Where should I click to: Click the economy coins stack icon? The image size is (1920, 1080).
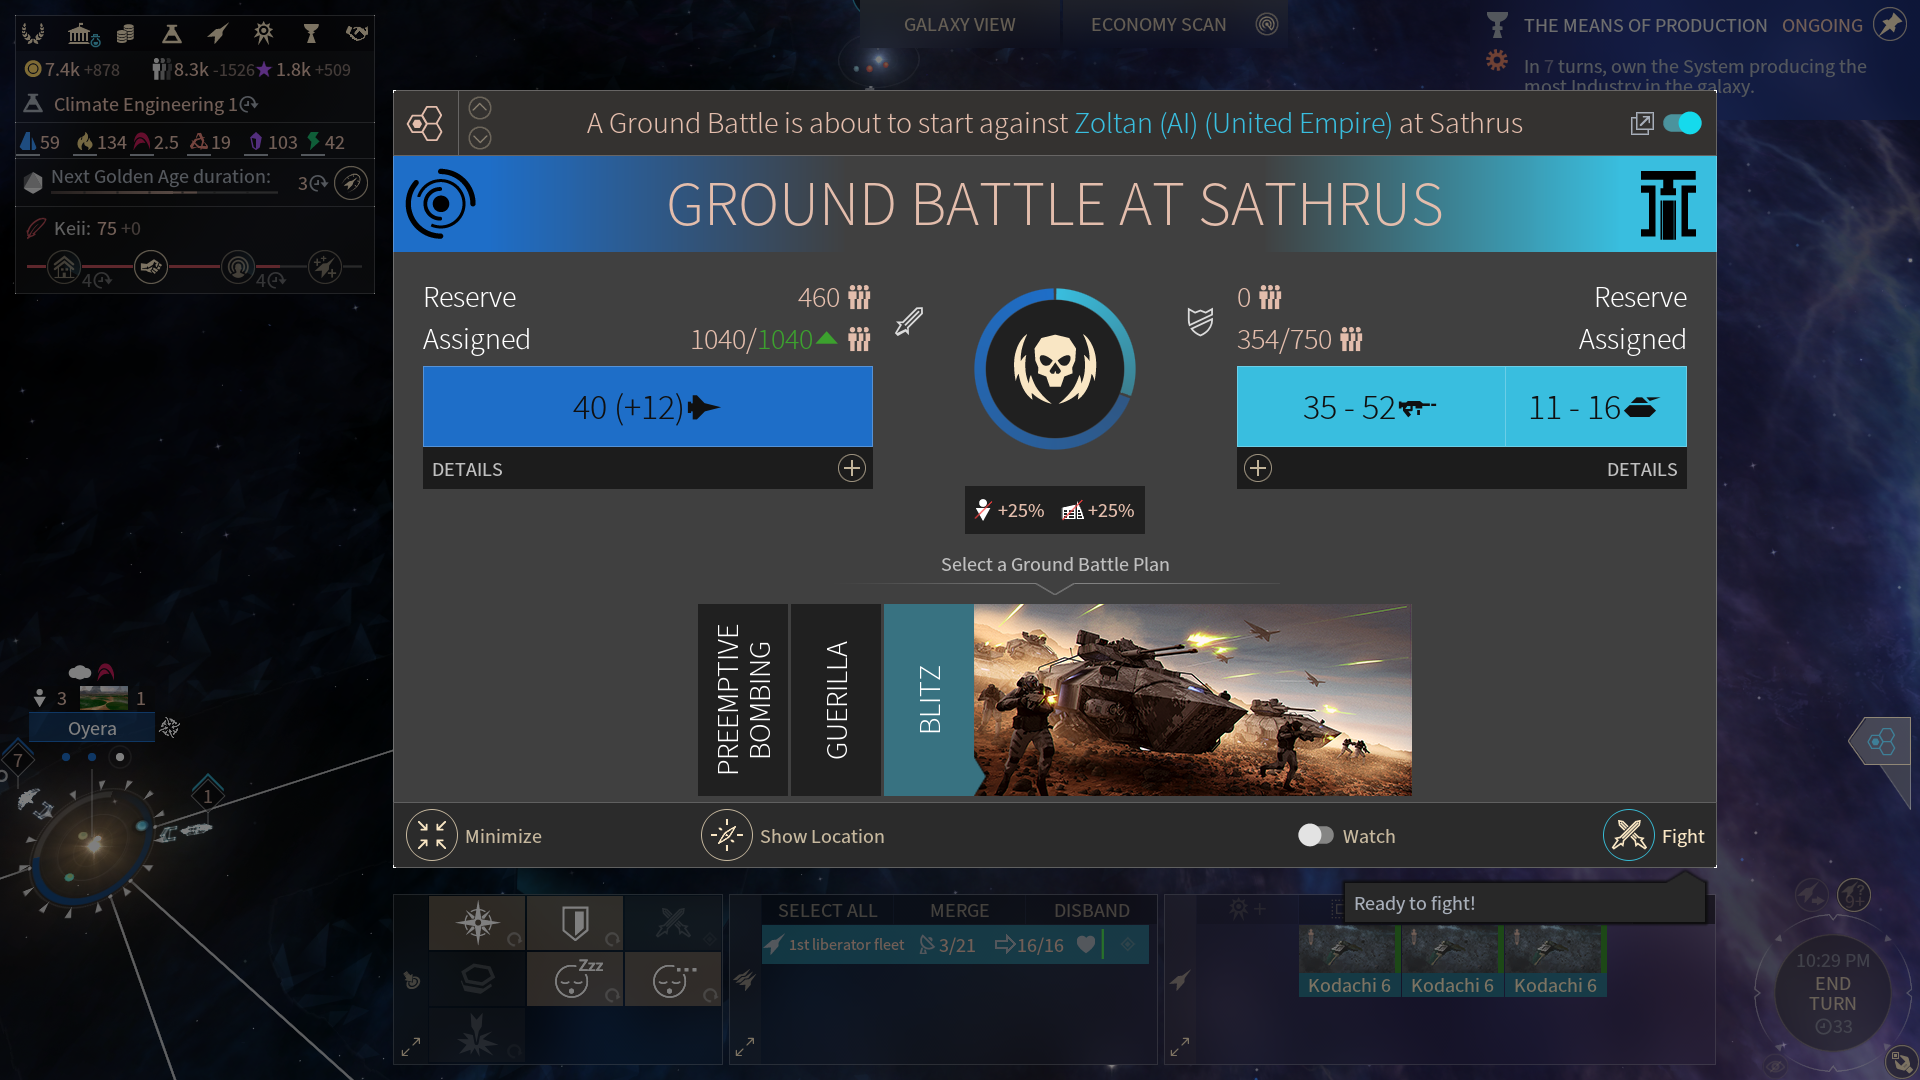pyautogui.click(x=125, y=34)
